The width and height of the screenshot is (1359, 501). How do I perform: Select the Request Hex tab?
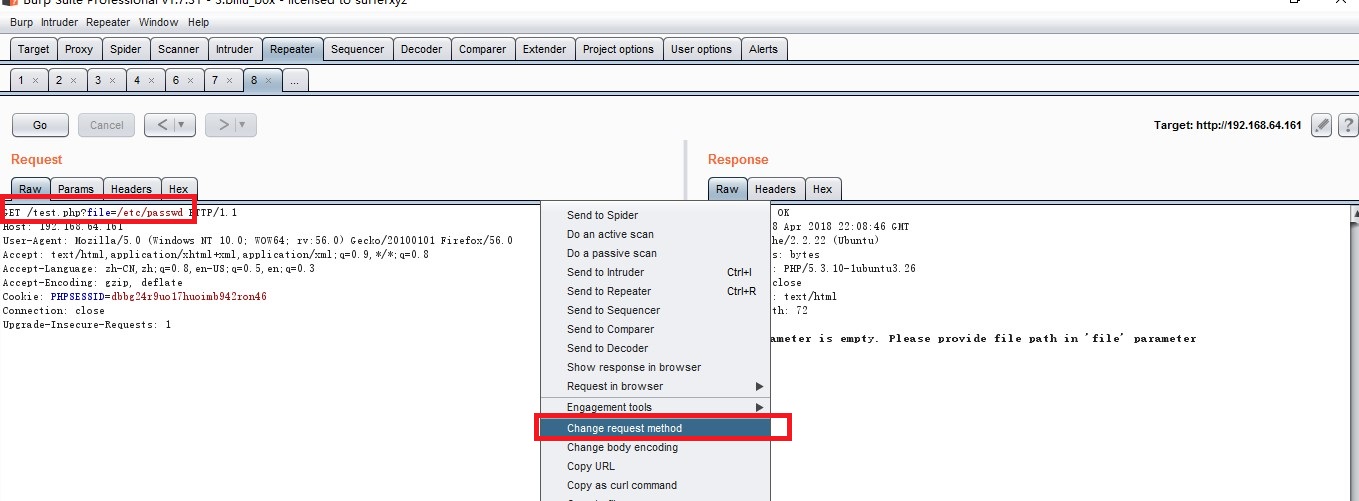click(178, 189)
